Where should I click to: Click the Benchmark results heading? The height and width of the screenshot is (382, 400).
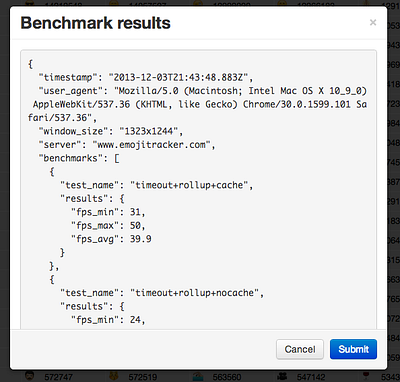[95, 23]
